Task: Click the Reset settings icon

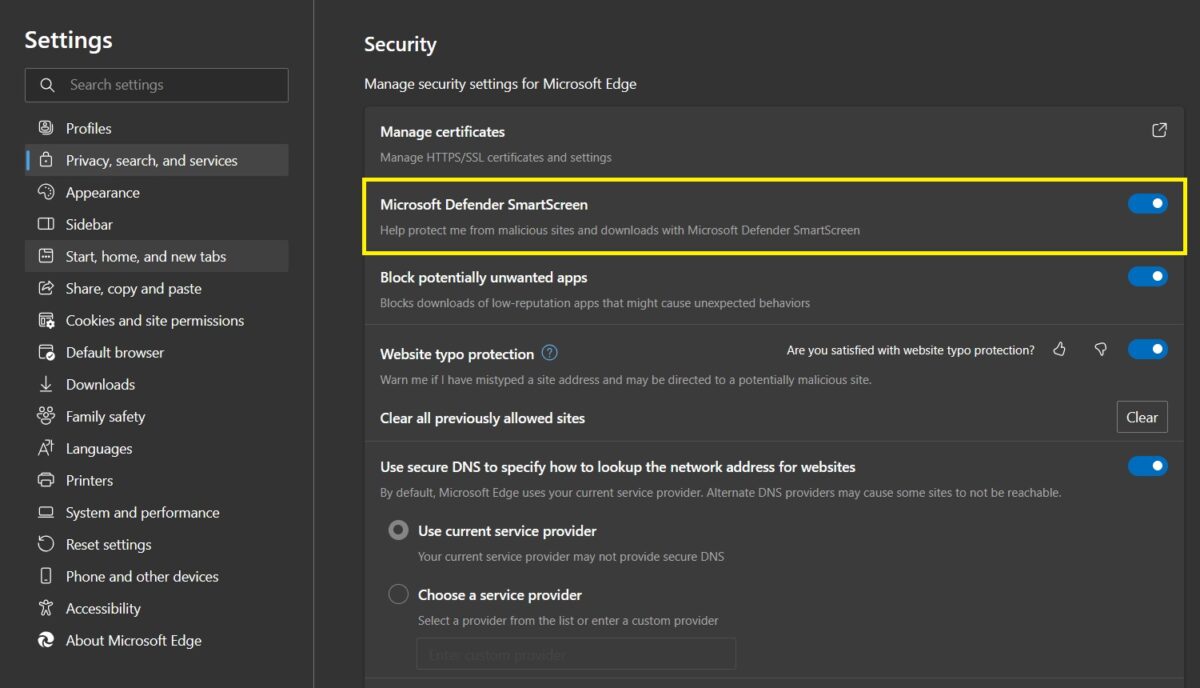Action: click(46, 544)
